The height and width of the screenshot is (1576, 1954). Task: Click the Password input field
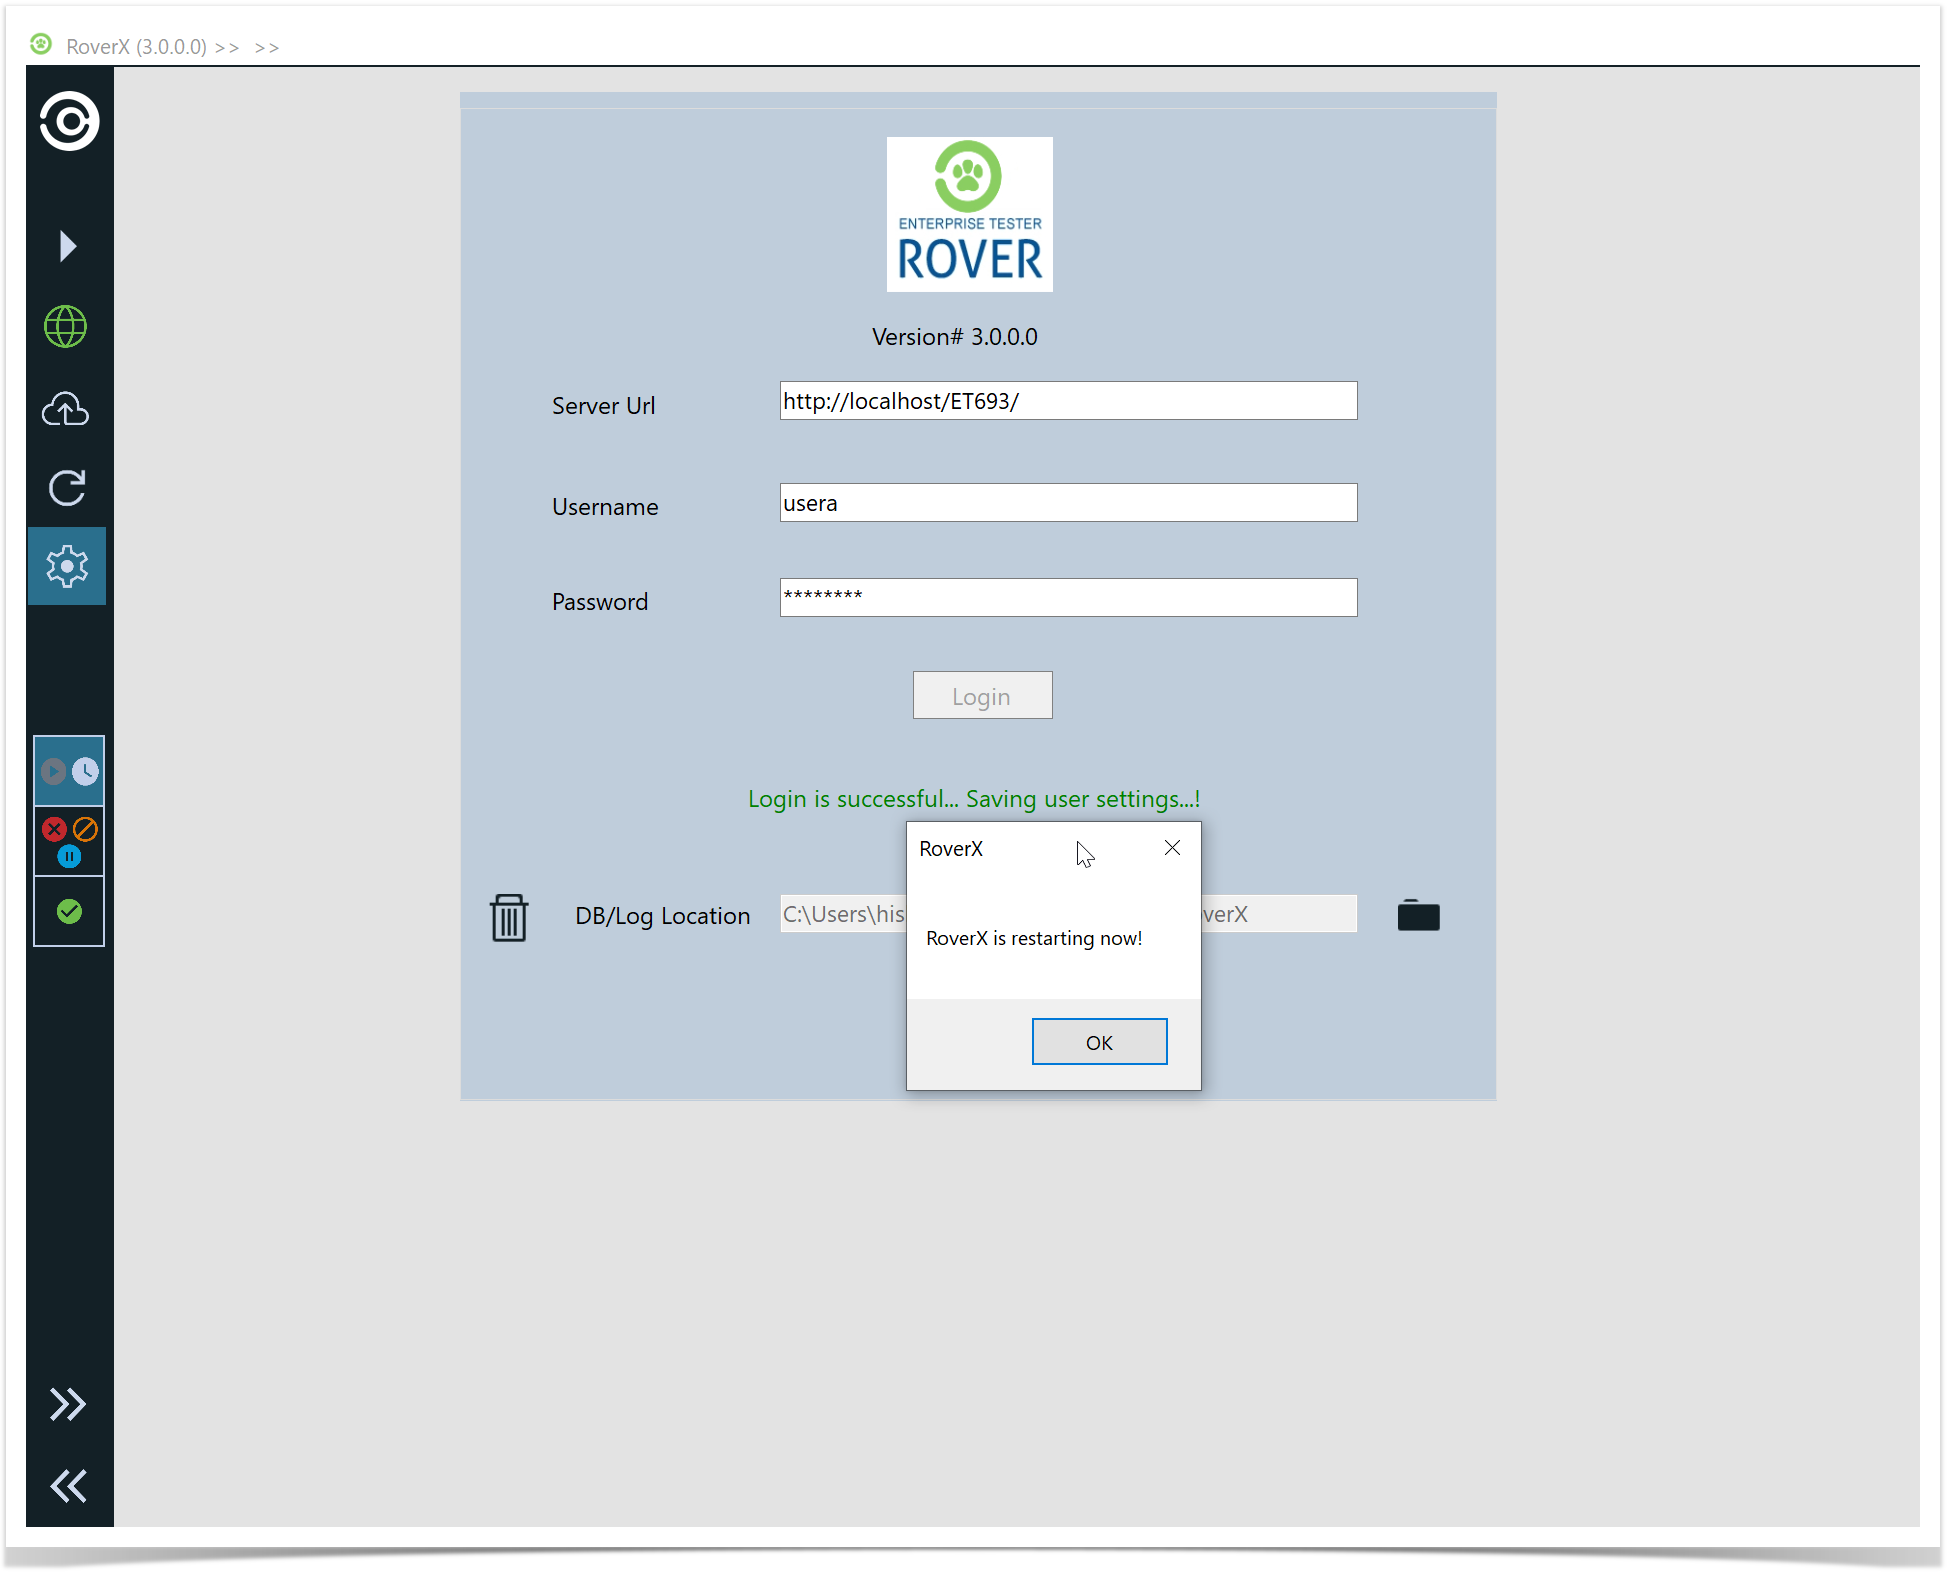1068,598
